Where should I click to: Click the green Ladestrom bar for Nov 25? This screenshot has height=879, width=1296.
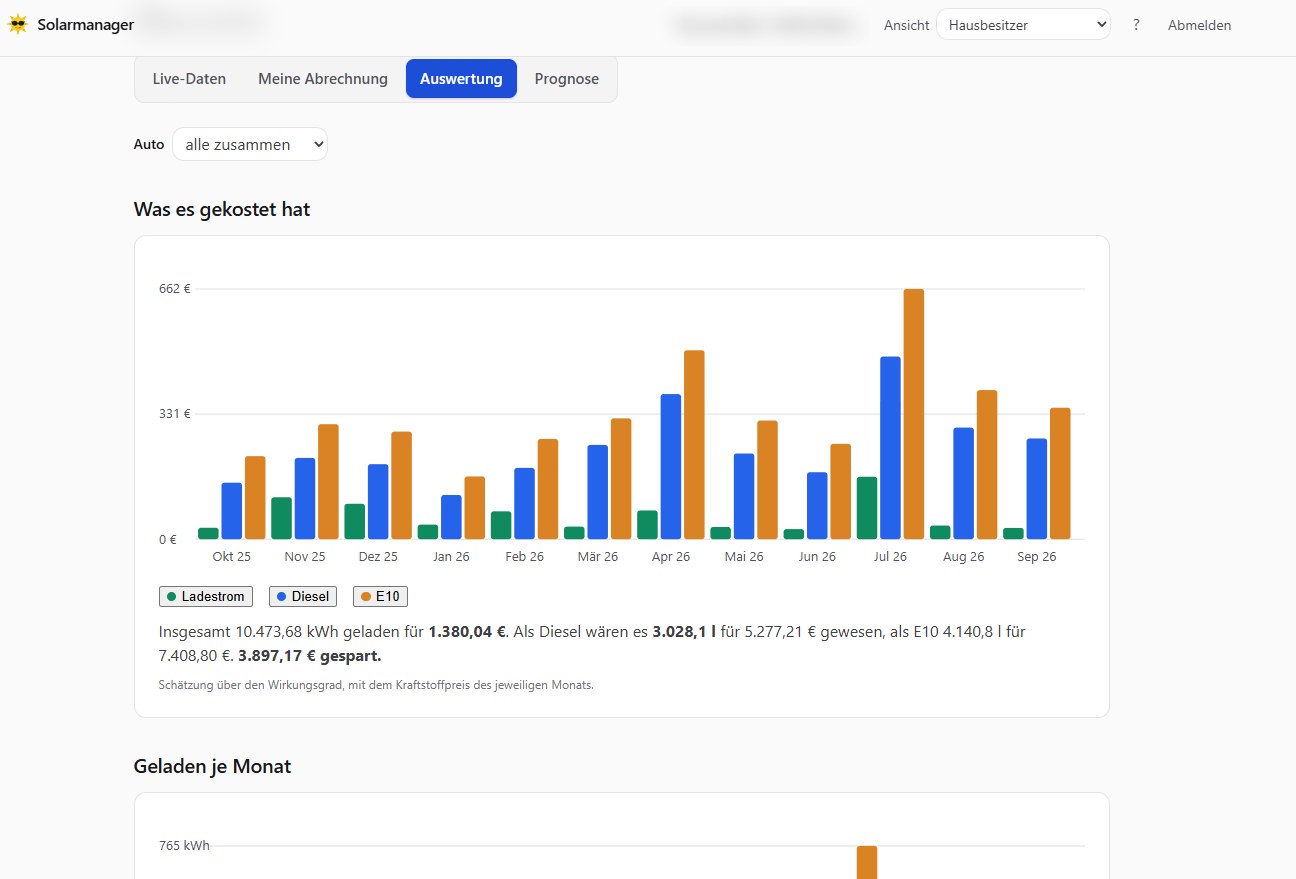[281, 518]
